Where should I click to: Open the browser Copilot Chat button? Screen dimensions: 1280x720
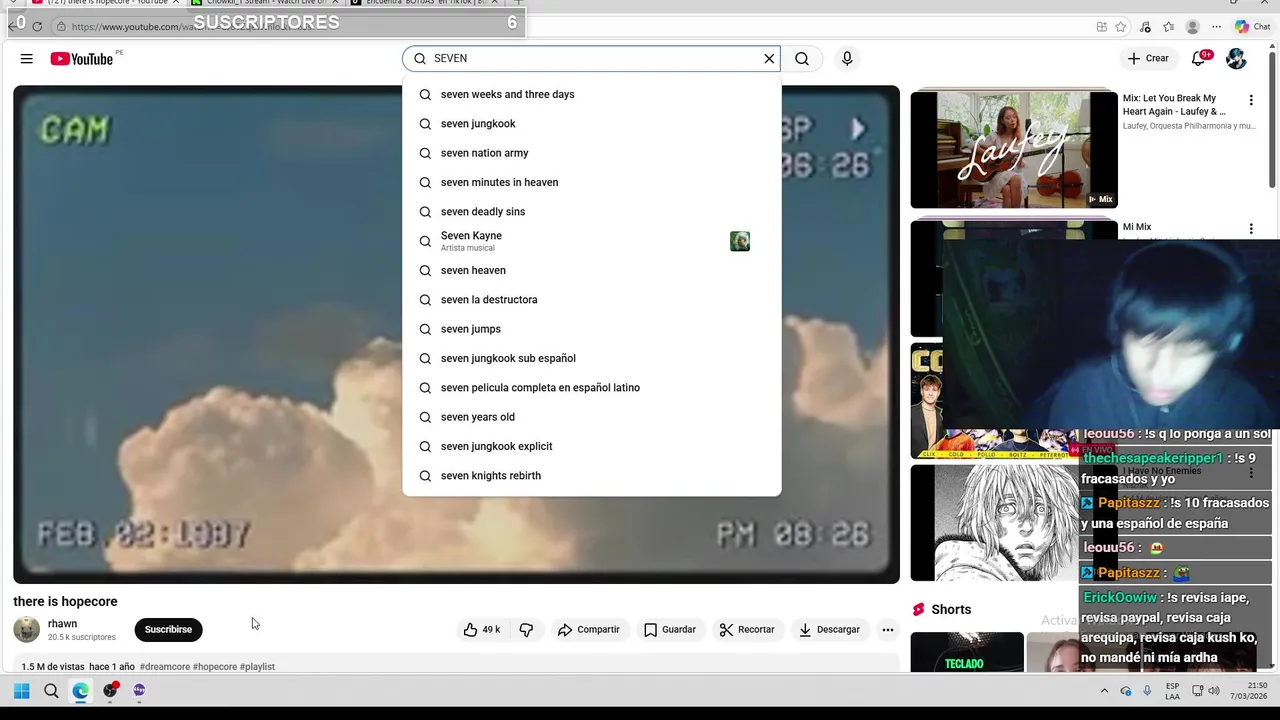pyautogui.click(x=1253, y=27)
